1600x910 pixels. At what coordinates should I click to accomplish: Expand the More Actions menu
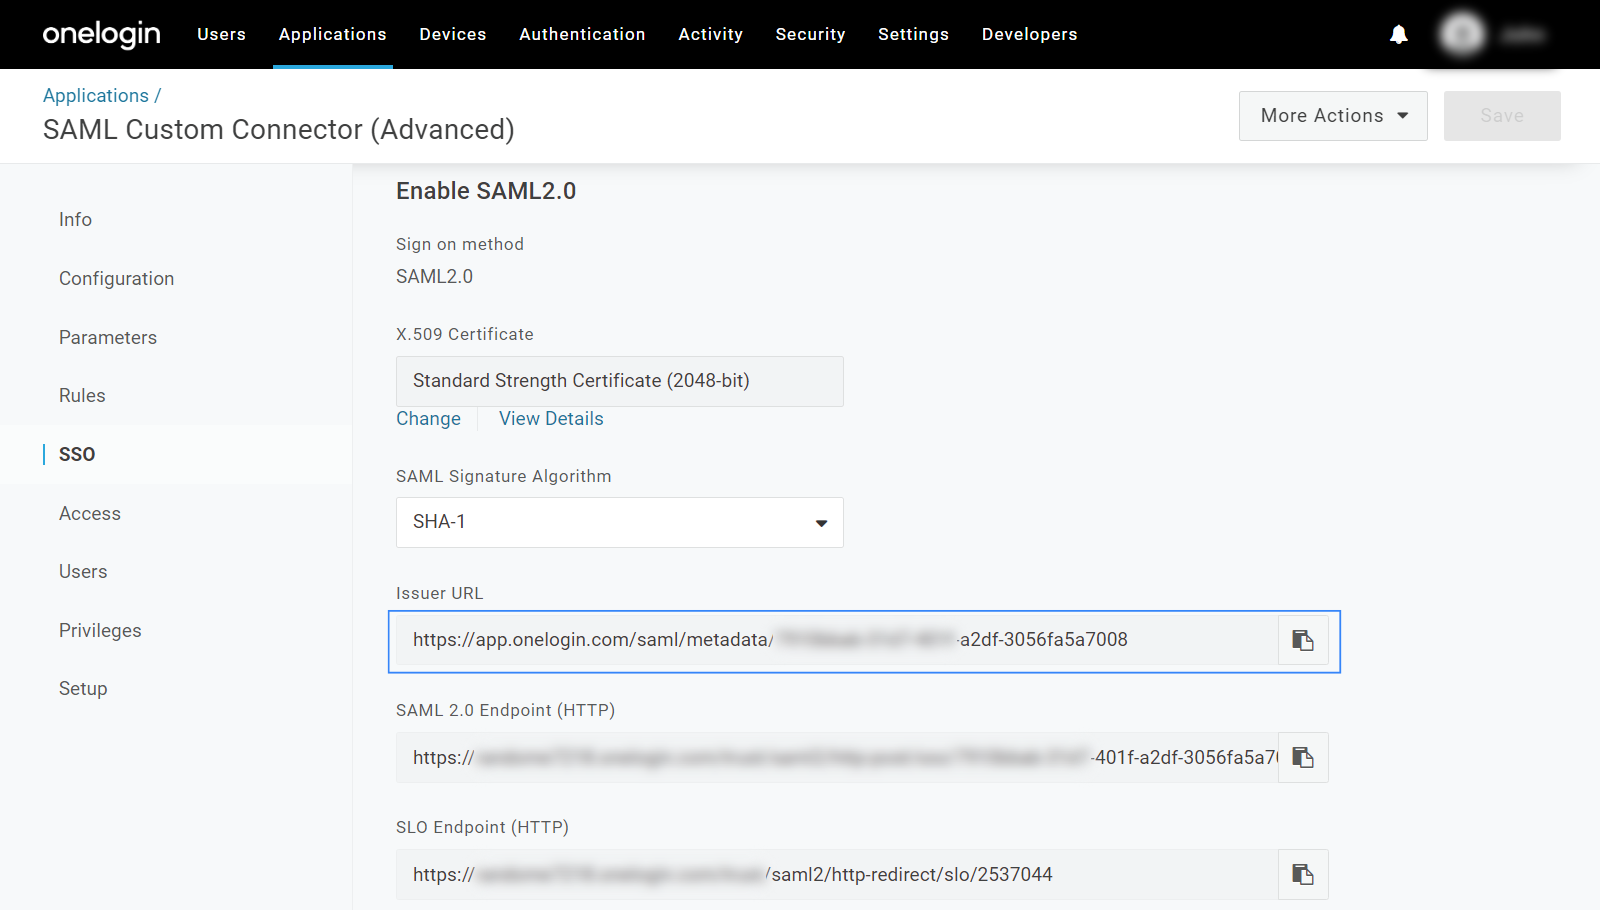[x=1332, y=116]
